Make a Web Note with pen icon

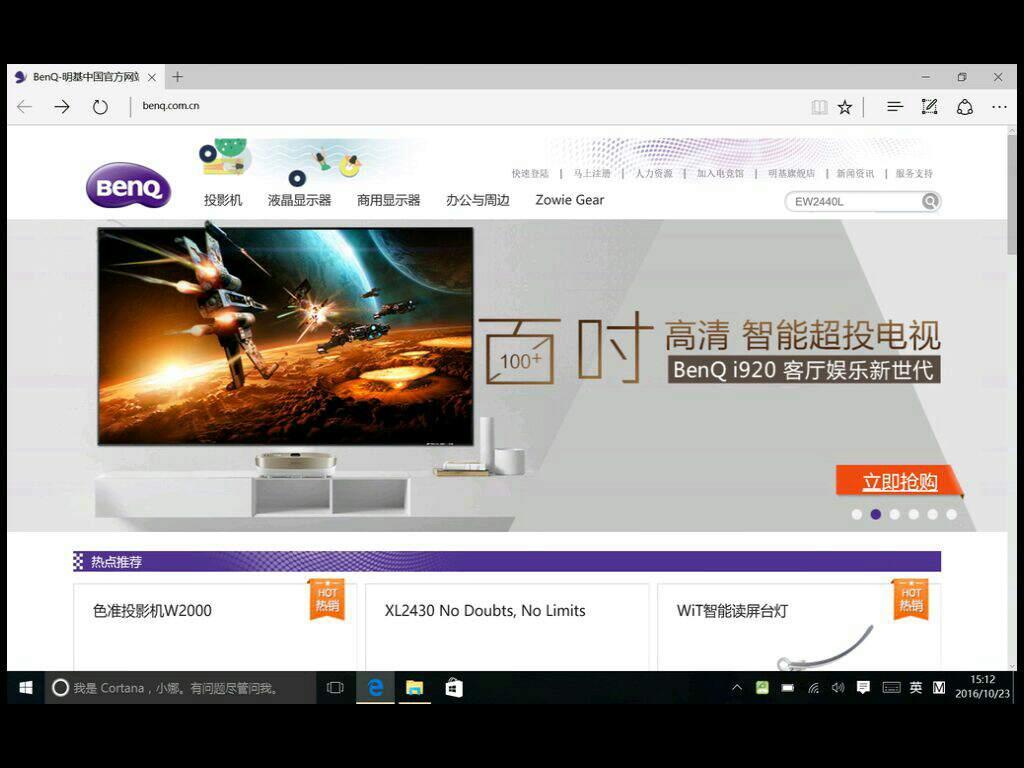point(929,106)
